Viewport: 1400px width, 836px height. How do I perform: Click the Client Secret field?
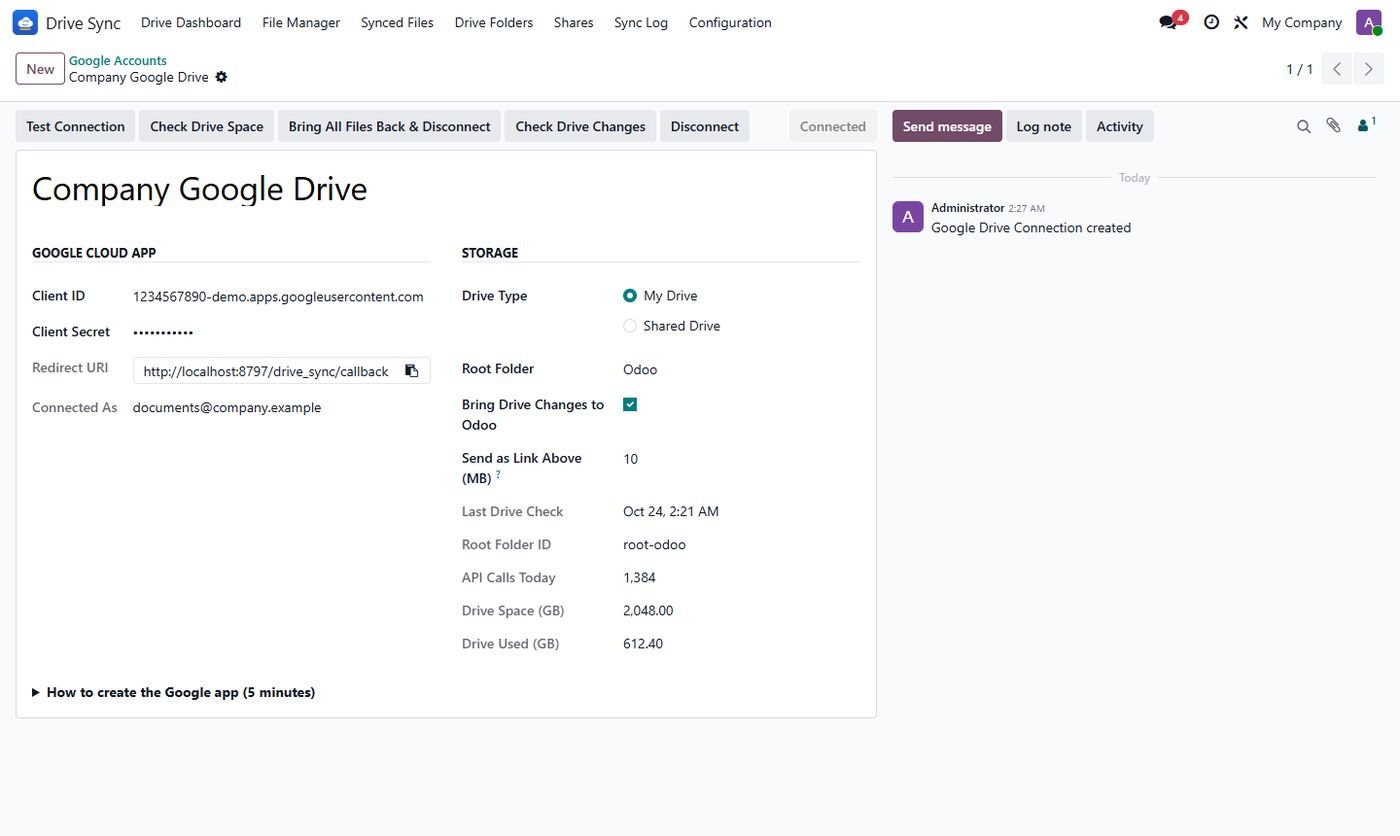coord(281,332)
